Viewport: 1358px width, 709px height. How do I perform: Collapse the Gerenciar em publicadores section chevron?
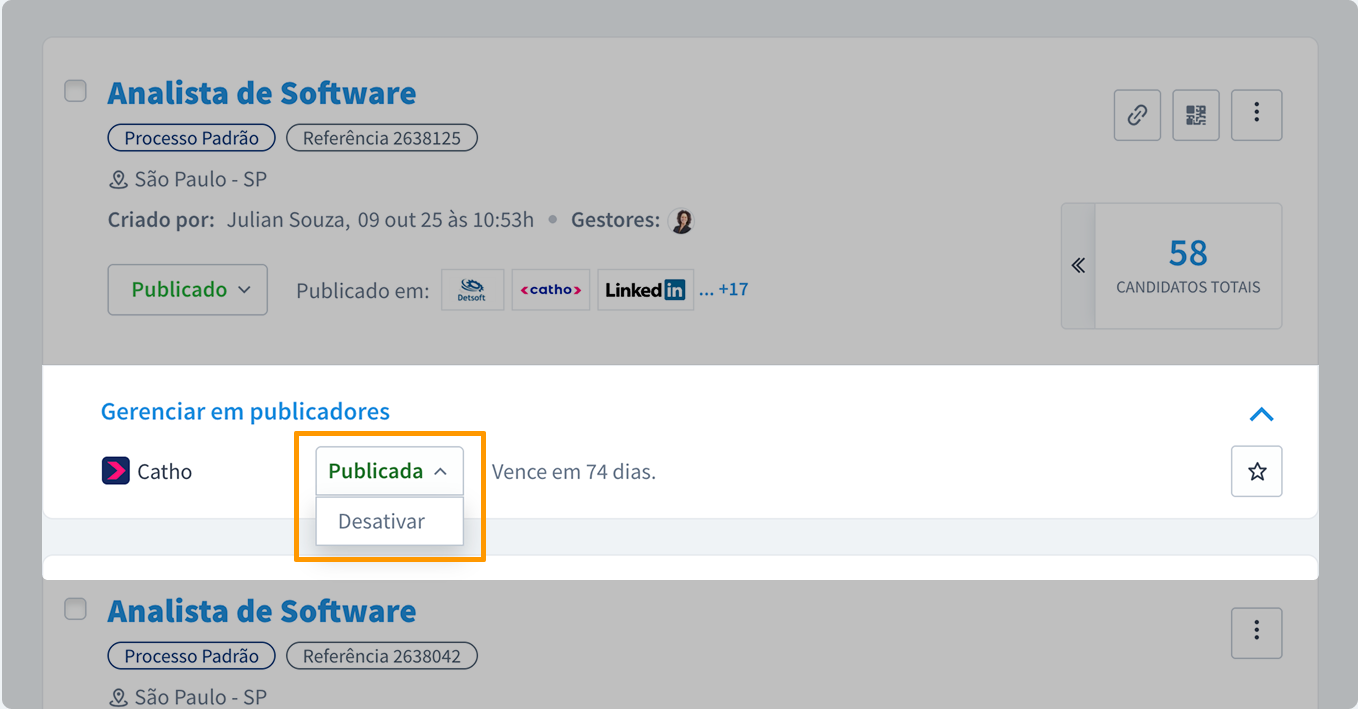[1261, 414]
